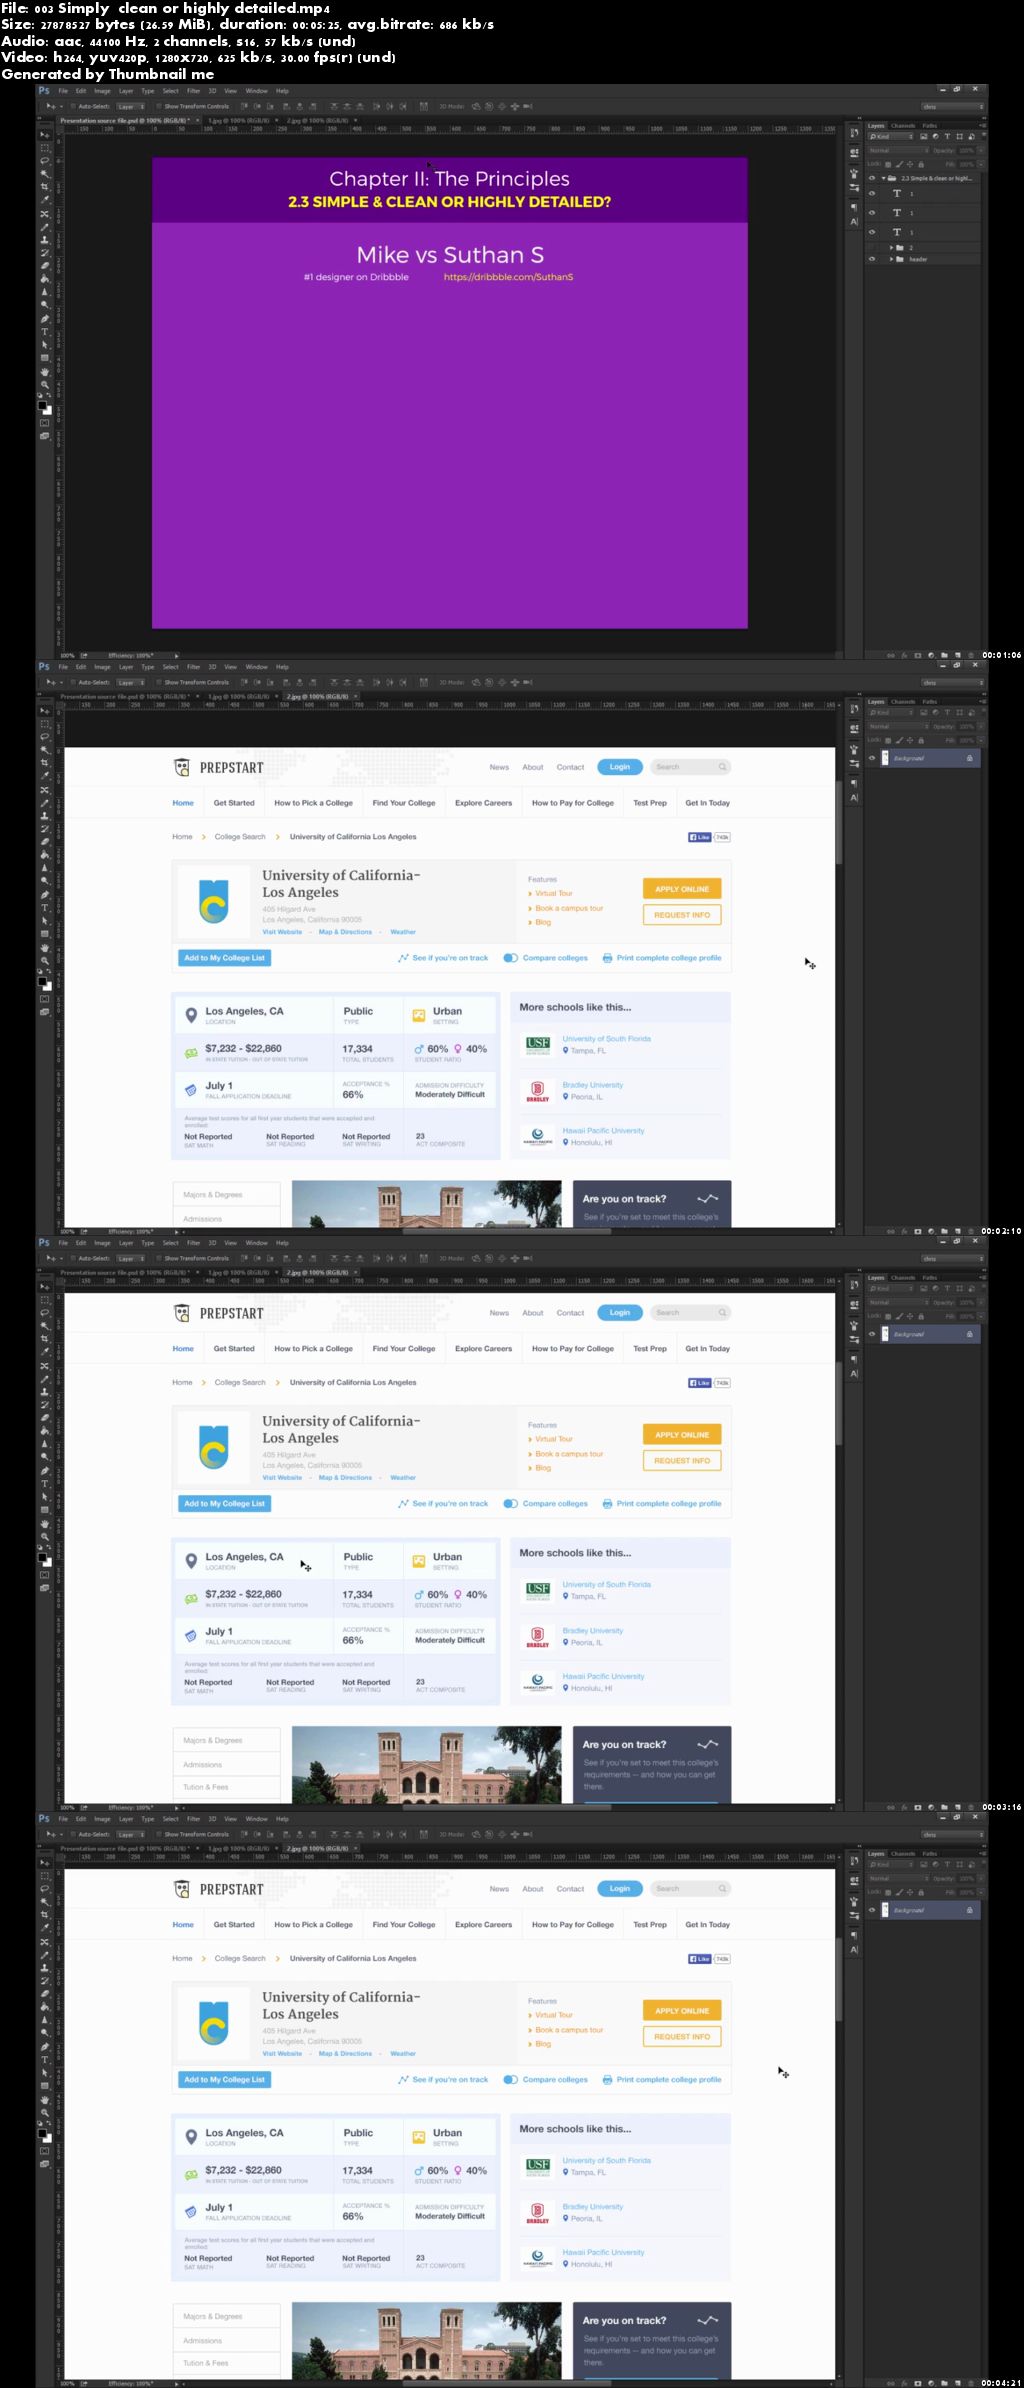The width and height of the screenshot is (1024, 2388).
Task: Collapse the '2.3 Simple & clean' layer group
Action: tap(884, 178)
